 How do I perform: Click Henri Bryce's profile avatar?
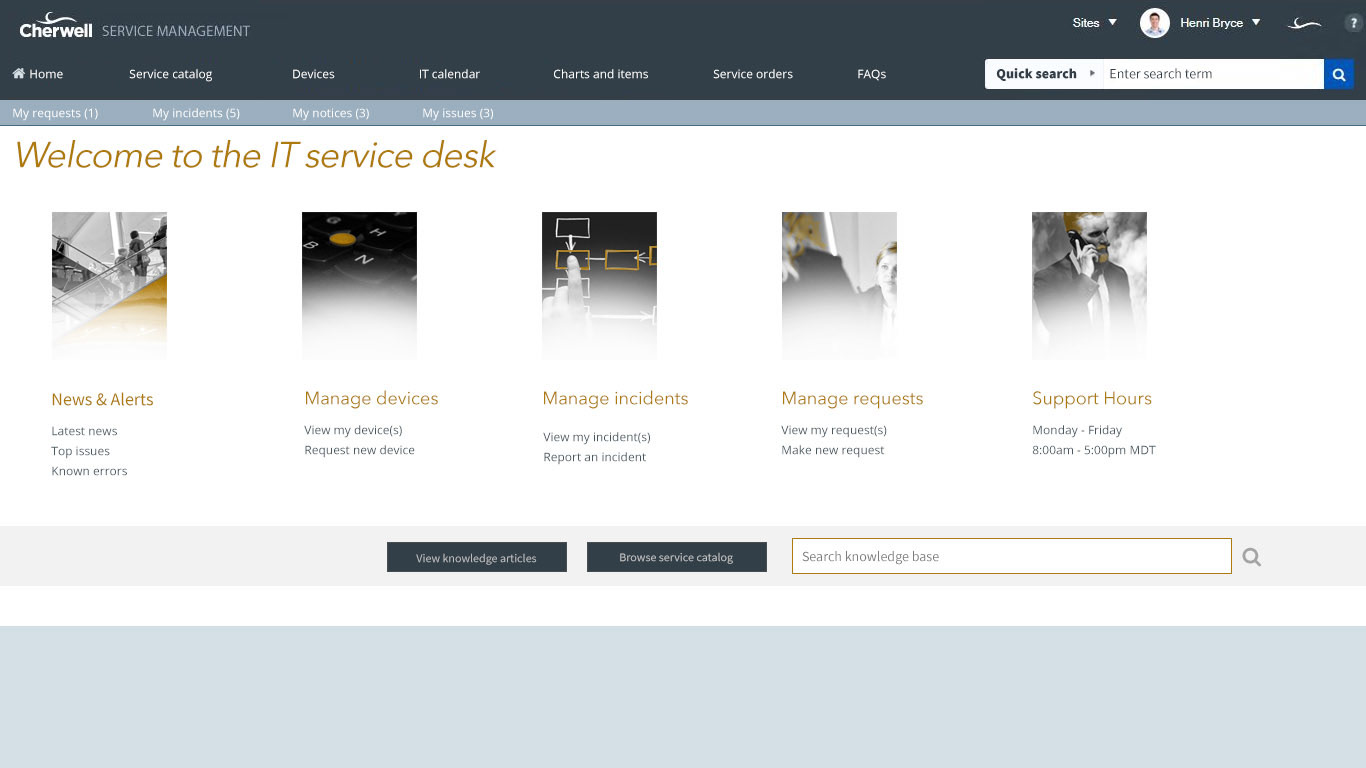coord(1154,23)
